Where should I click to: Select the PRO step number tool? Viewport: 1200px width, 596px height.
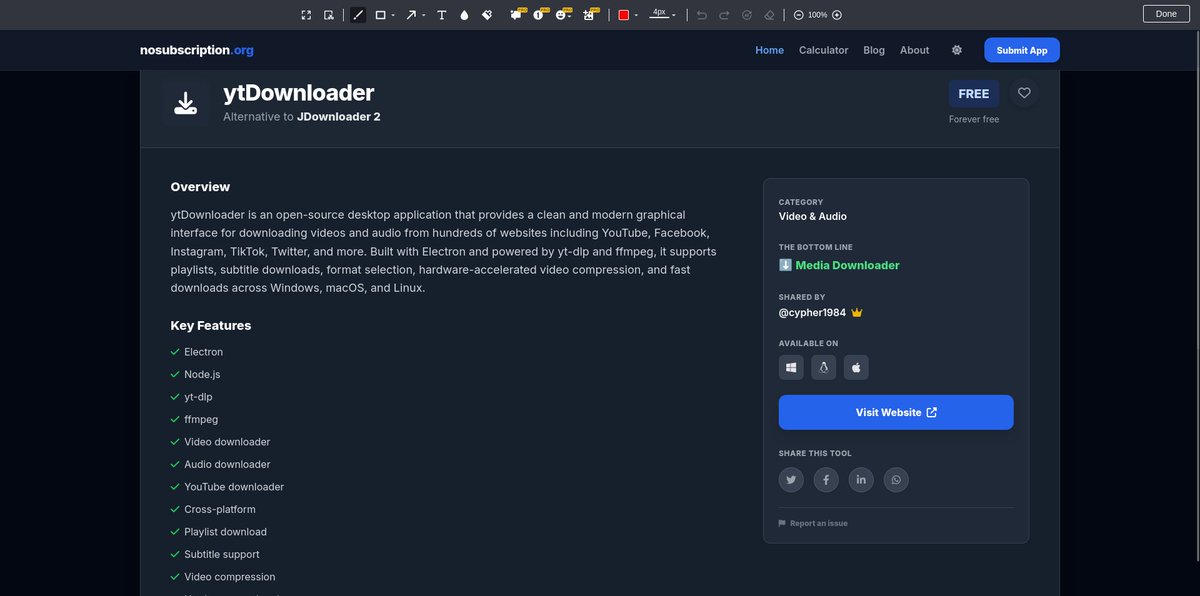(541, 14)
